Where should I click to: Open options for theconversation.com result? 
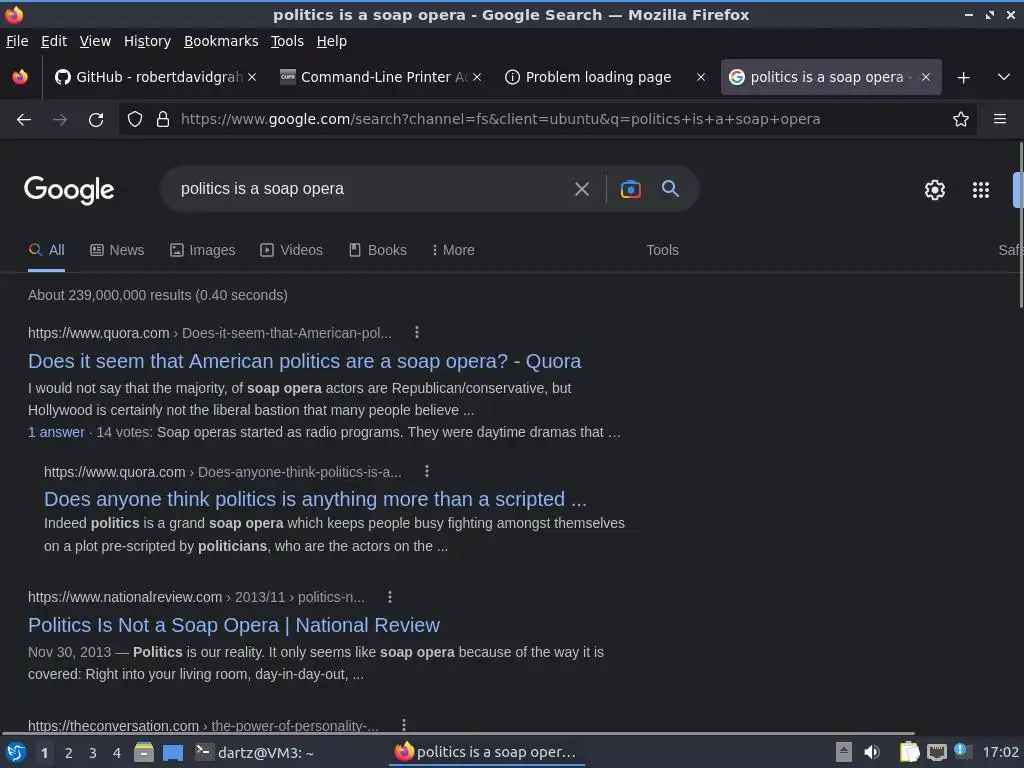404,725
